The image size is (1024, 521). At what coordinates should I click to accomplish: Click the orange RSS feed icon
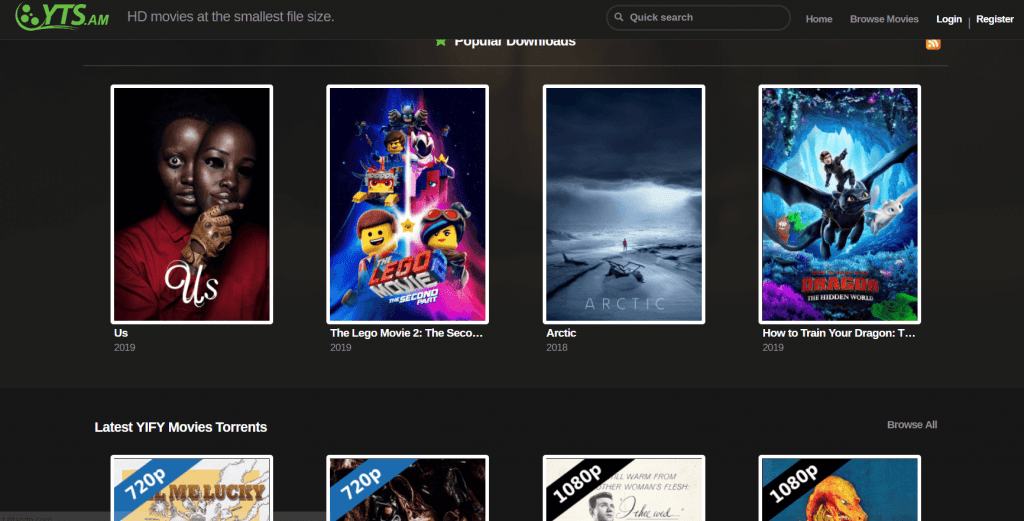click(x=933, y=43)
